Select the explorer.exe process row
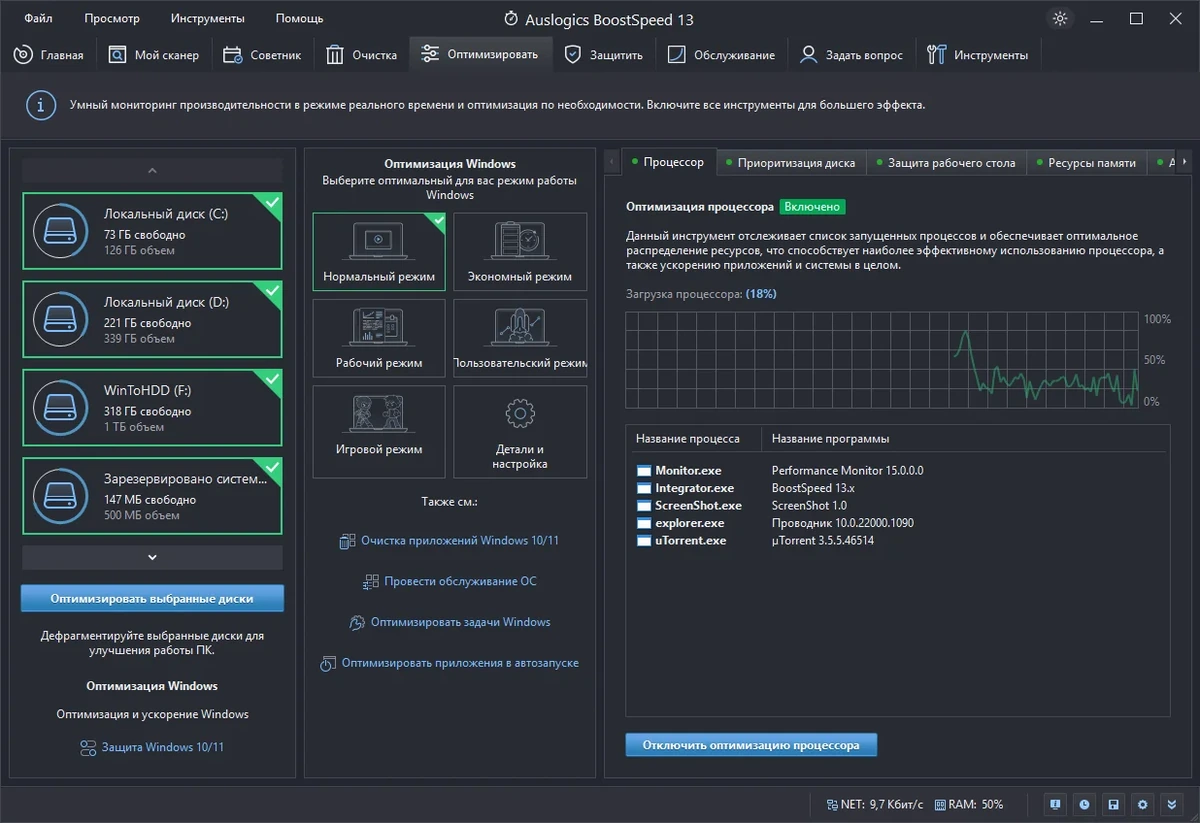The width and height of the screenshot is (1200, 823). pyautogui.click(x=897, y=523)
